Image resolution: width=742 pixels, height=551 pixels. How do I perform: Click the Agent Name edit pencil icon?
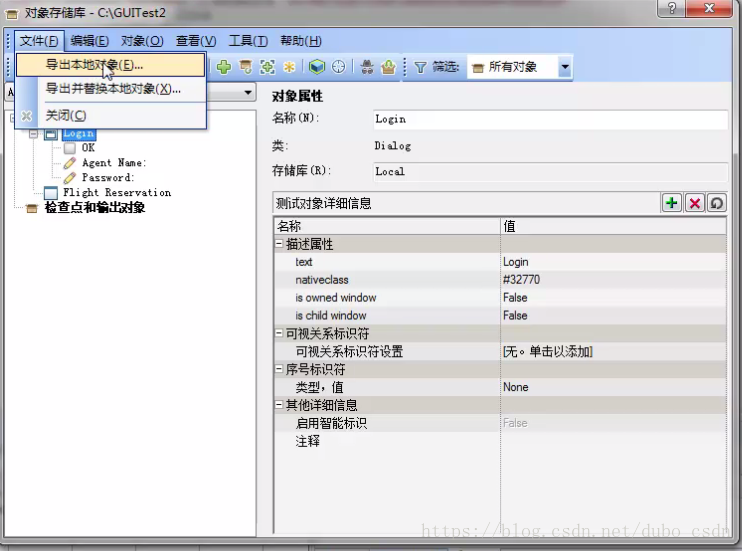point(70,163)
